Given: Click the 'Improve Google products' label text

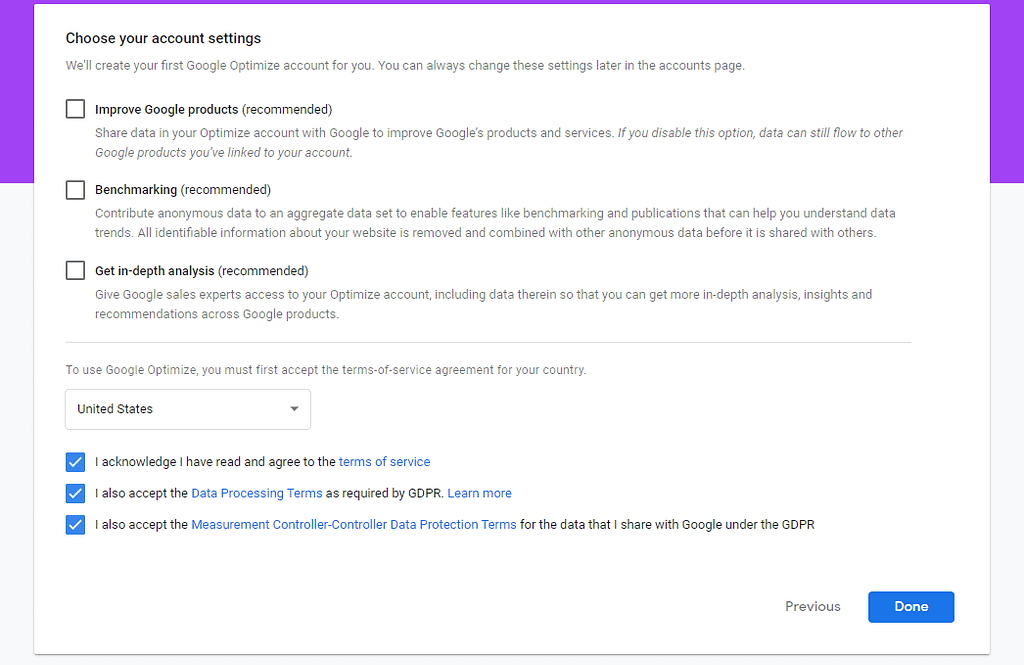Looking at the screenshot, I should [x=167, y=109].
